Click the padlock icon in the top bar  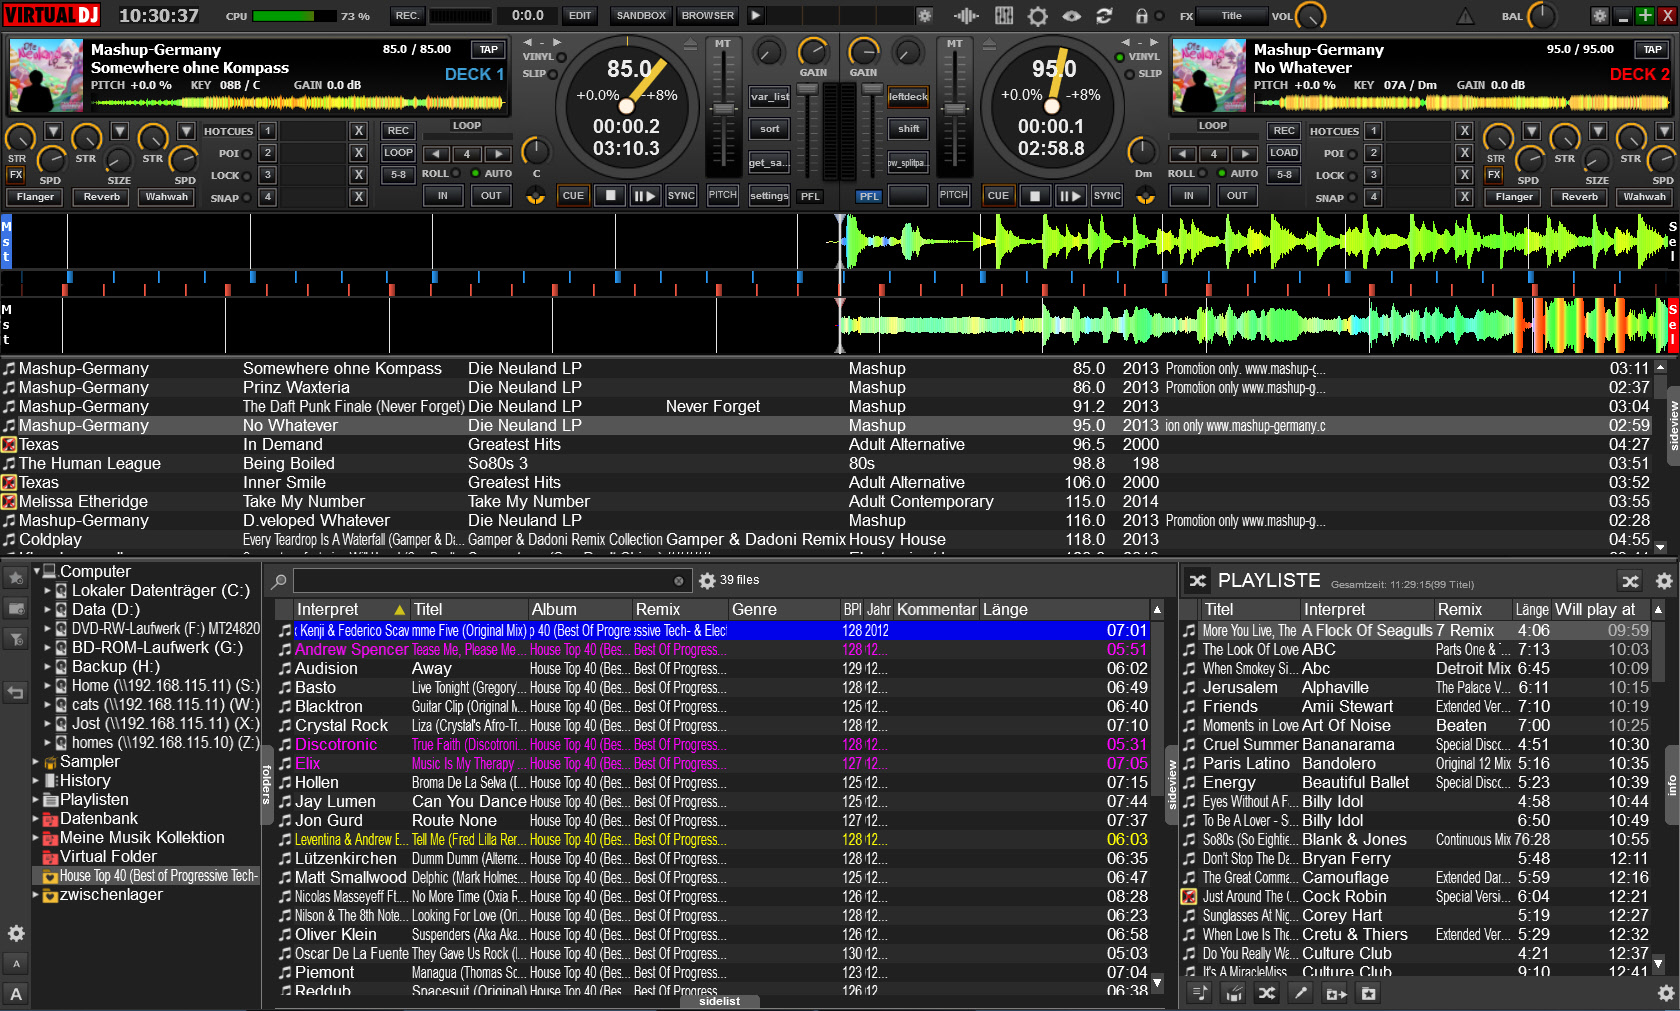point(1141,16)
